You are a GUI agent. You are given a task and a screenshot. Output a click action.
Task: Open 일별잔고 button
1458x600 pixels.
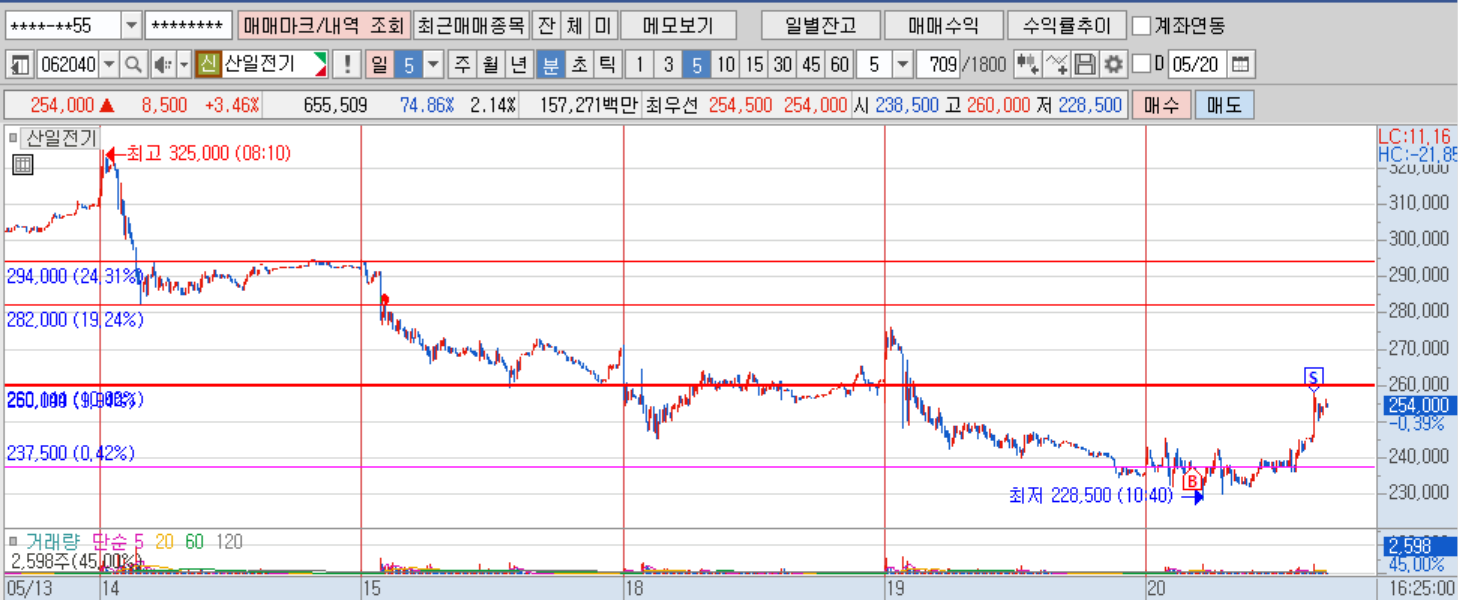click(x=820, y=25)
